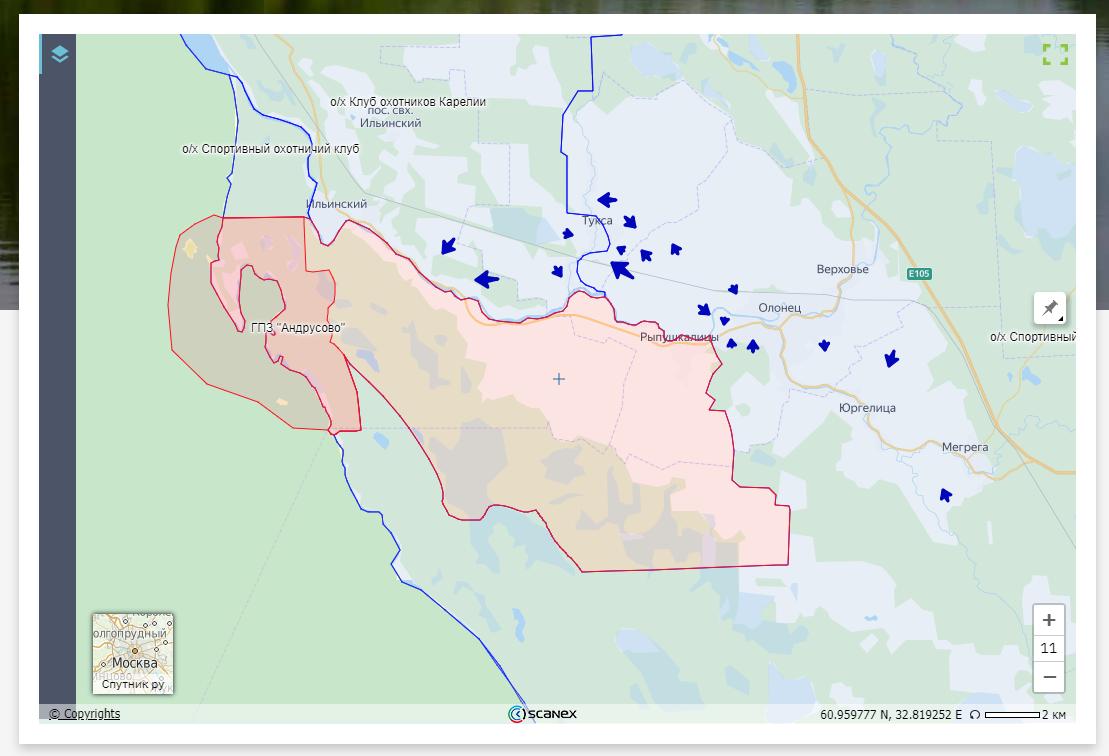Click the coordinates readout text

coord(890,715)
